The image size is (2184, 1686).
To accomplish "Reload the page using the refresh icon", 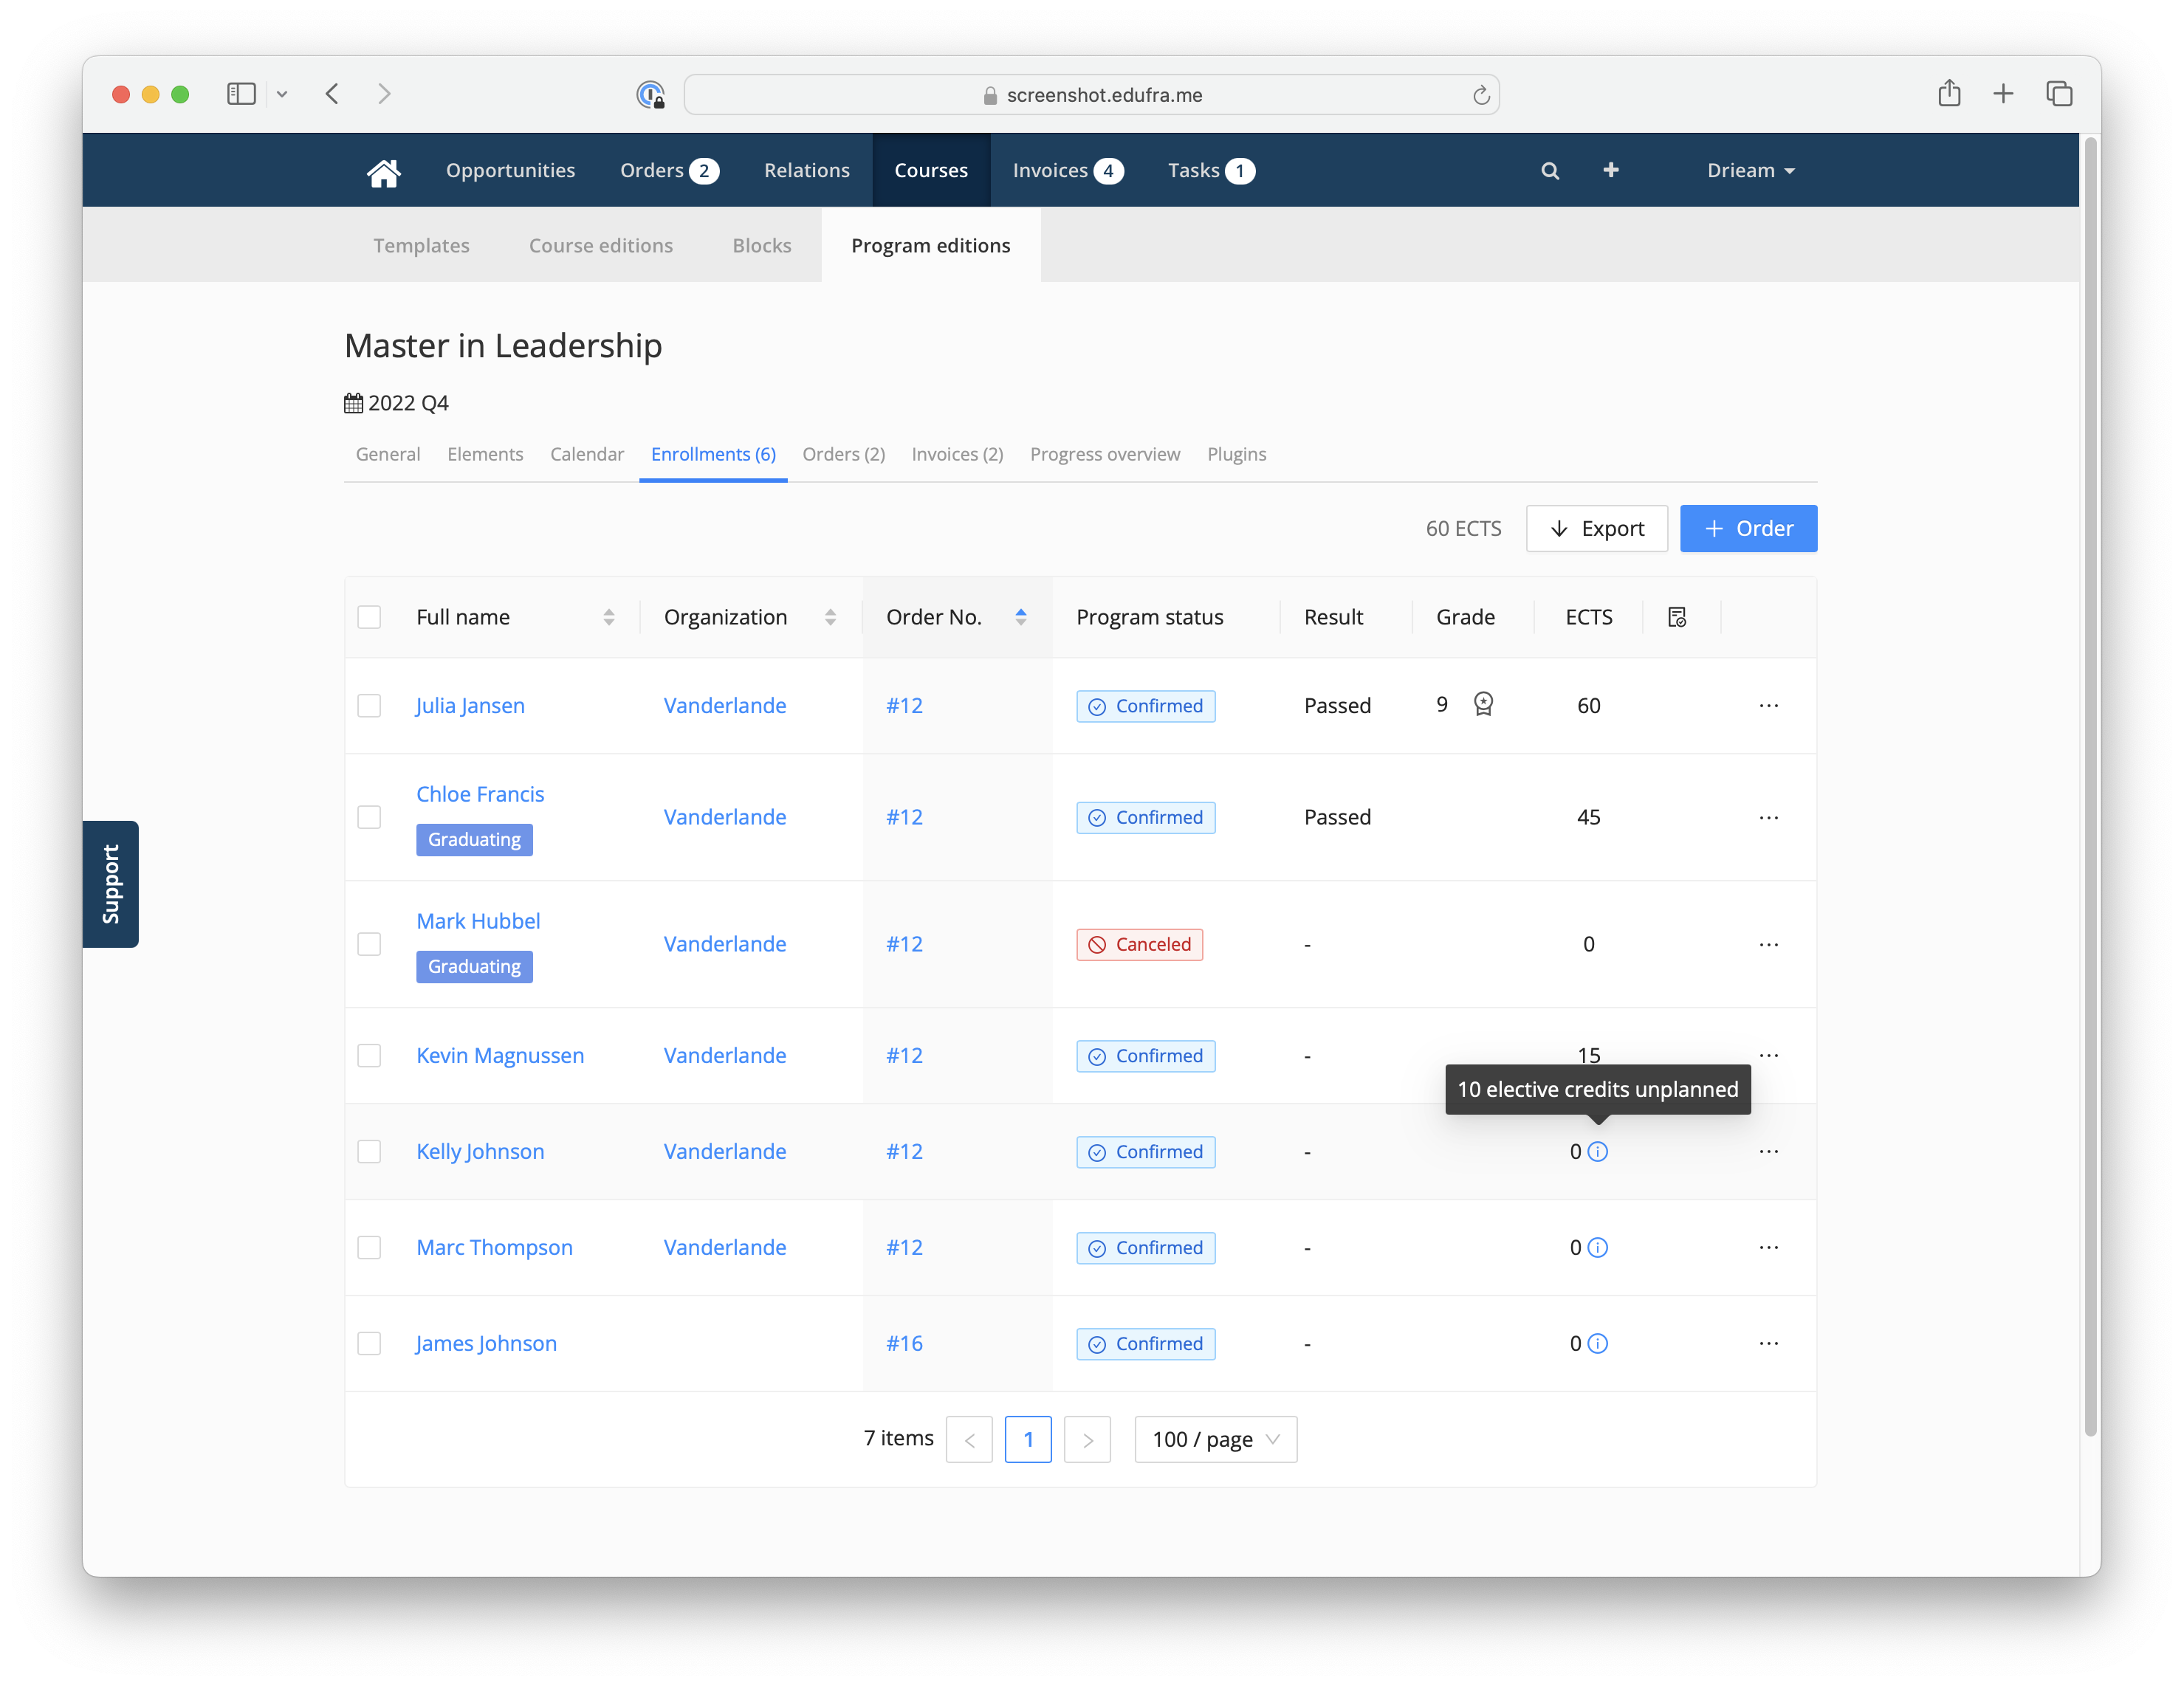I will (1481, 95).
